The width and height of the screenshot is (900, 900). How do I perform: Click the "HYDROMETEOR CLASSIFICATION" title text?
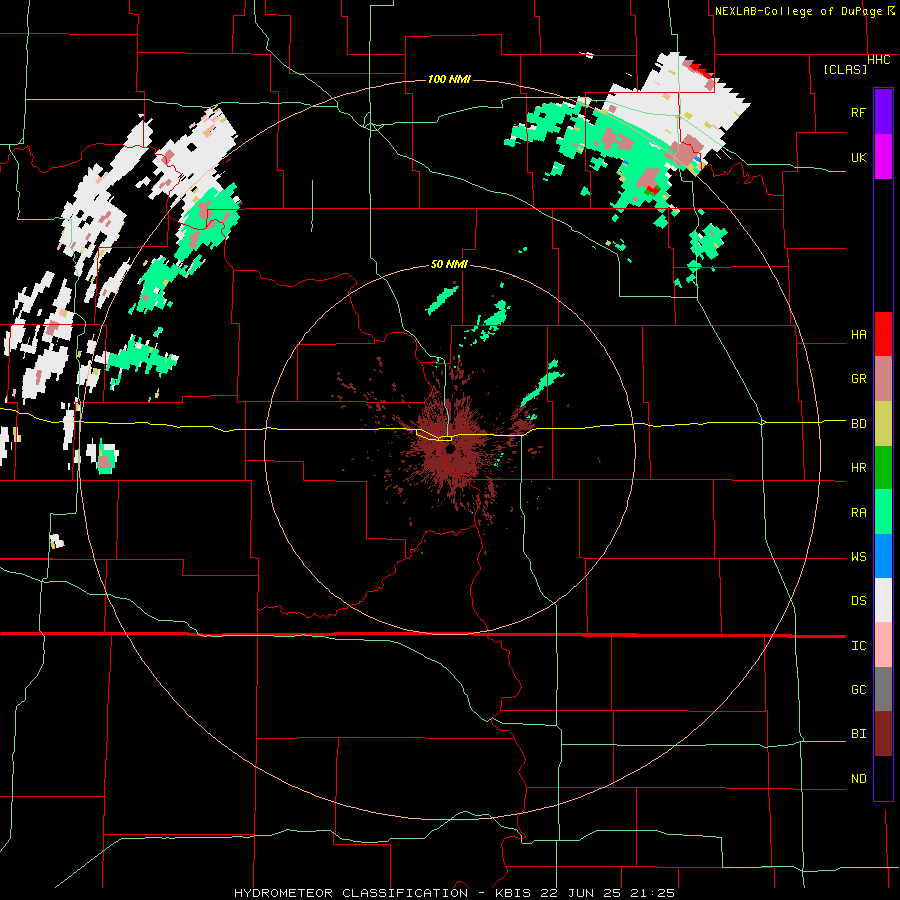351,893
